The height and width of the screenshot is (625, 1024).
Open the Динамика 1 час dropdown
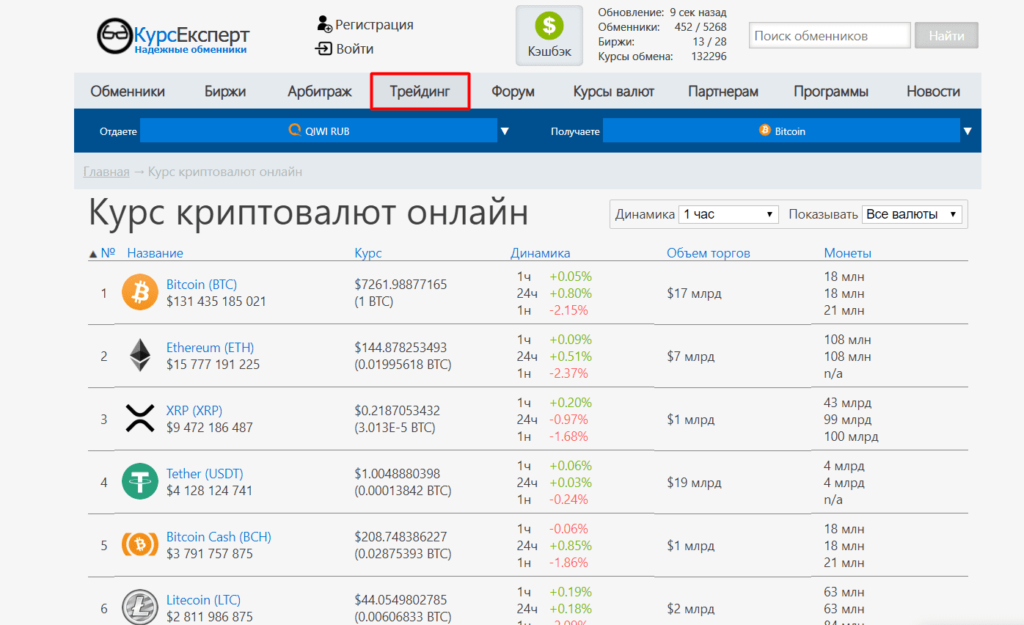coord(728,214)
